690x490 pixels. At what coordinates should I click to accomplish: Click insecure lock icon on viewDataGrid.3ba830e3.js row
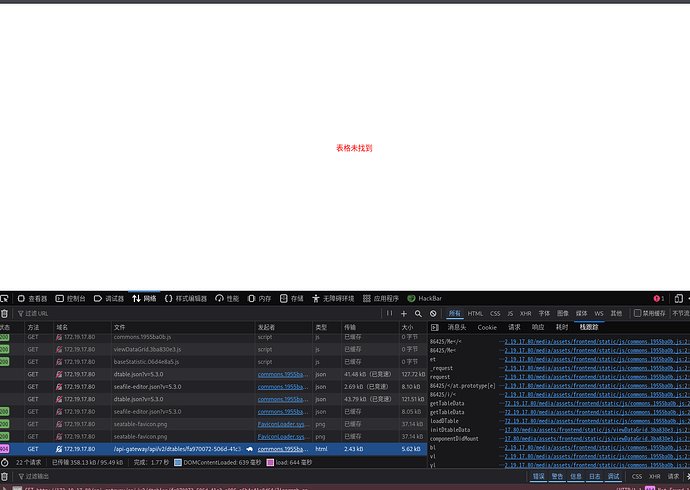click(59, 349)
